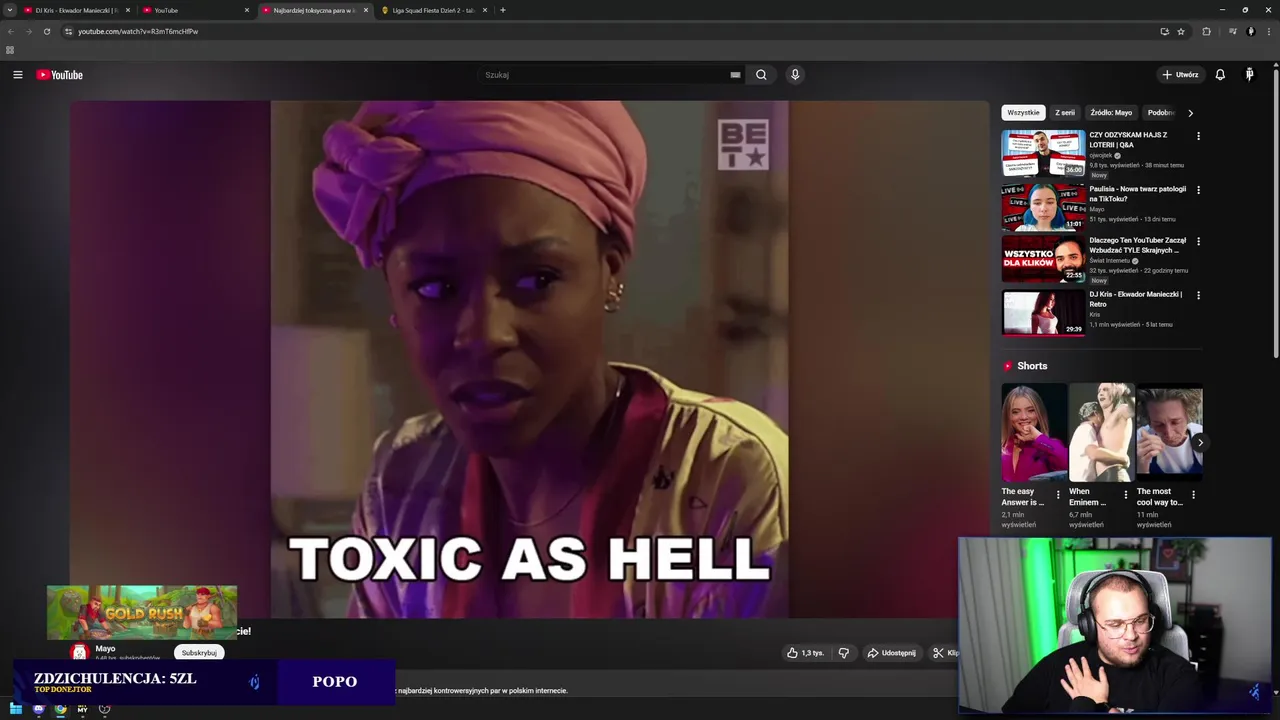Screen dimensions: 1280x720
Task: Open the Chrome three-dot menu
Action: 1268,31
